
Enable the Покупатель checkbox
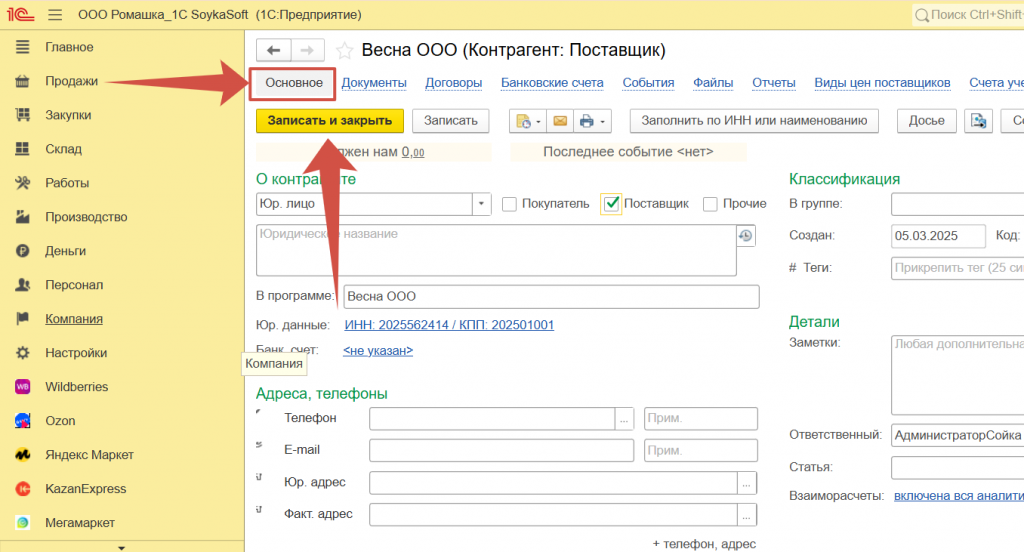pyautogui.click(x=510, y=204)
